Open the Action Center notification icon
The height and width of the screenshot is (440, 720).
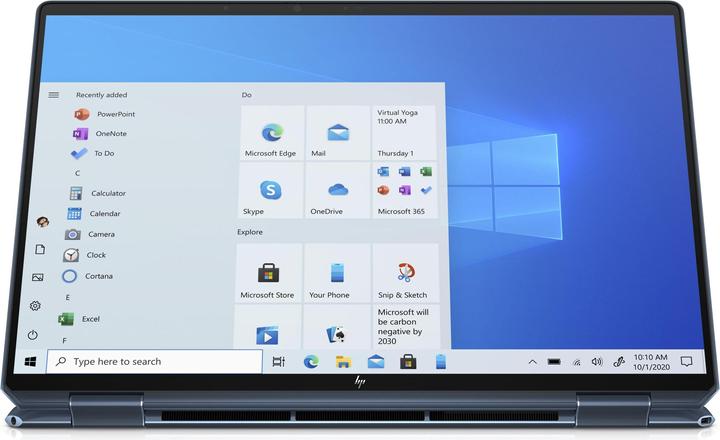pyautogui.click(x=686, y=362)
